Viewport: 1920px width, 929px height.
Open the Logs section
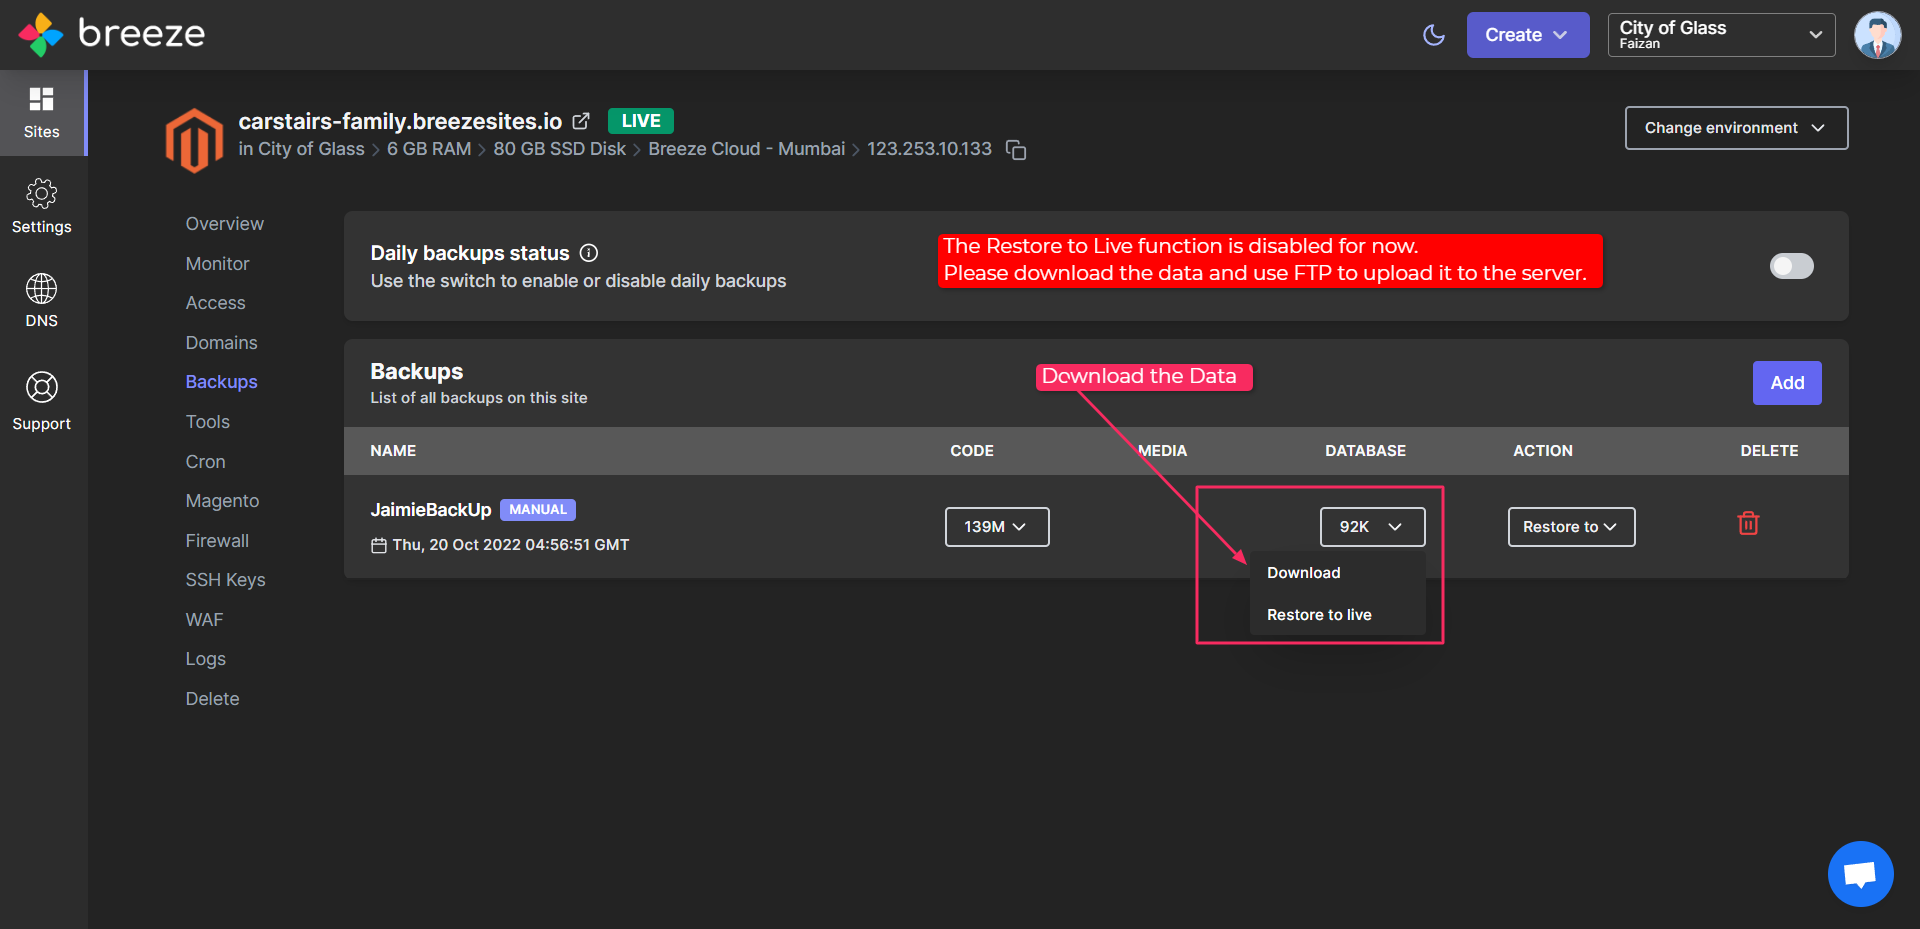[x=205, y=659]
